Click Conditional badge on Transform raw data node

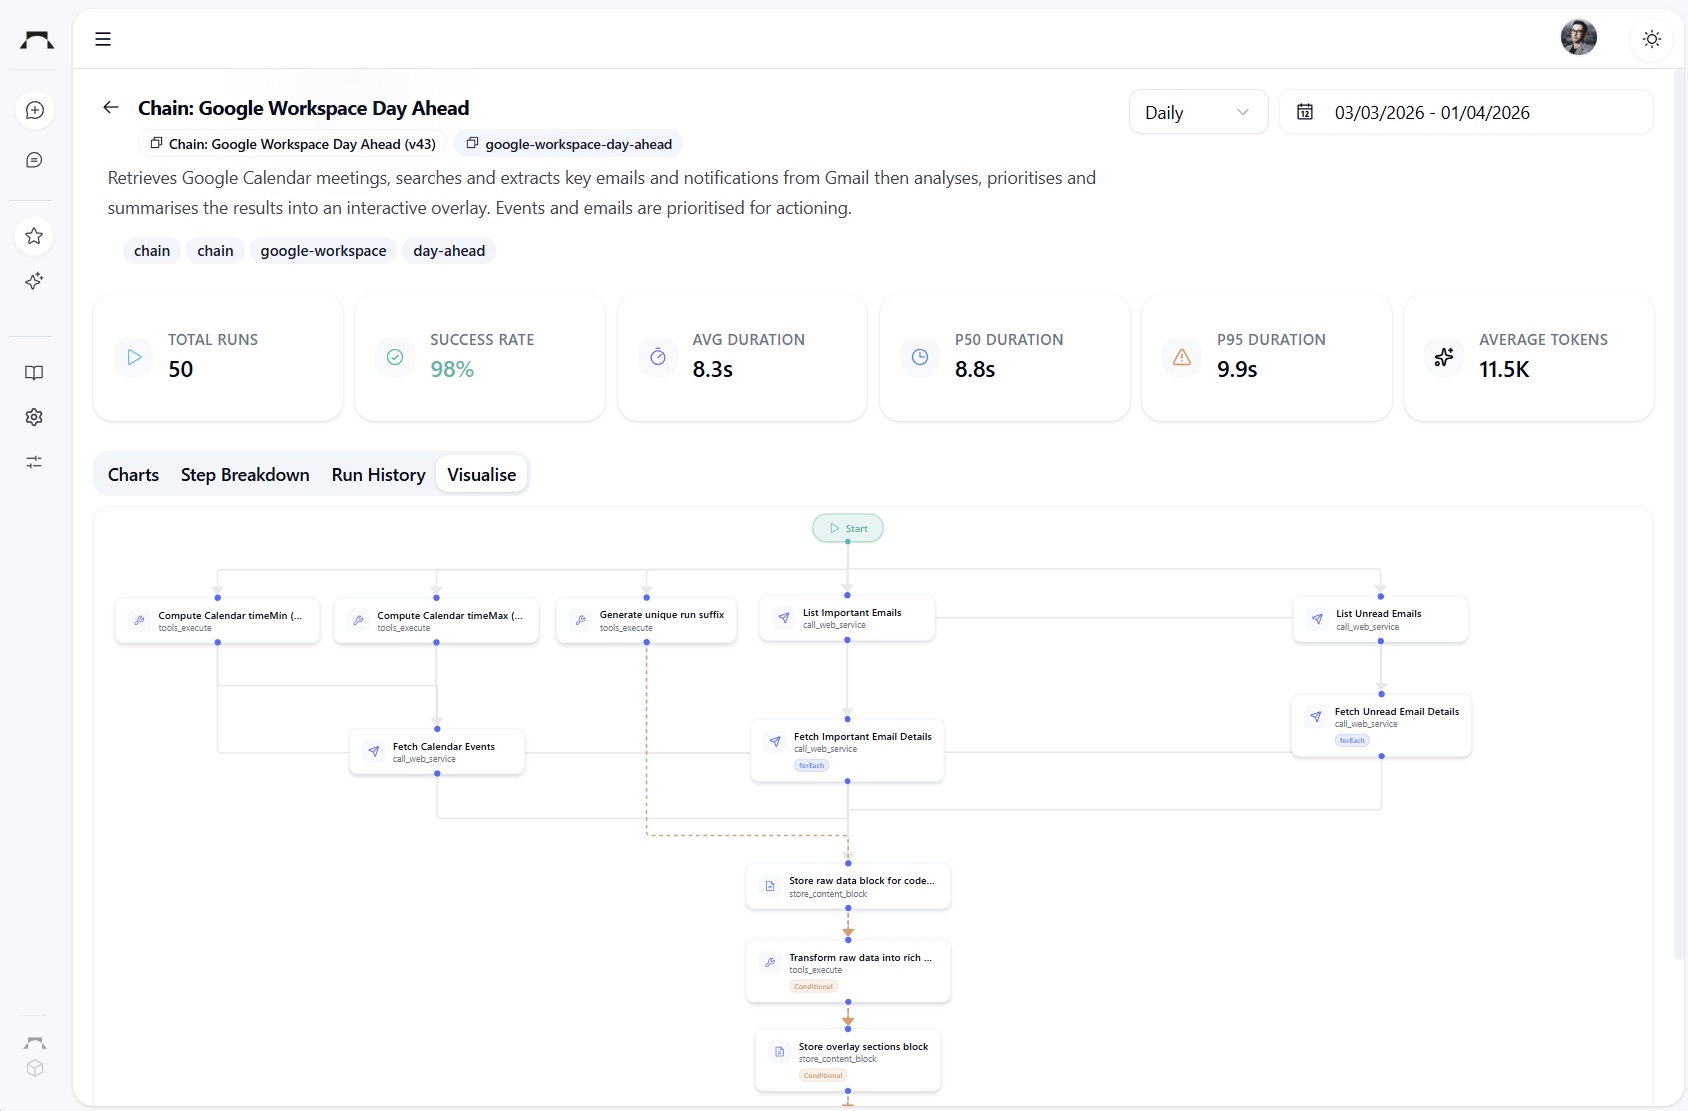(x=813, y=987)
